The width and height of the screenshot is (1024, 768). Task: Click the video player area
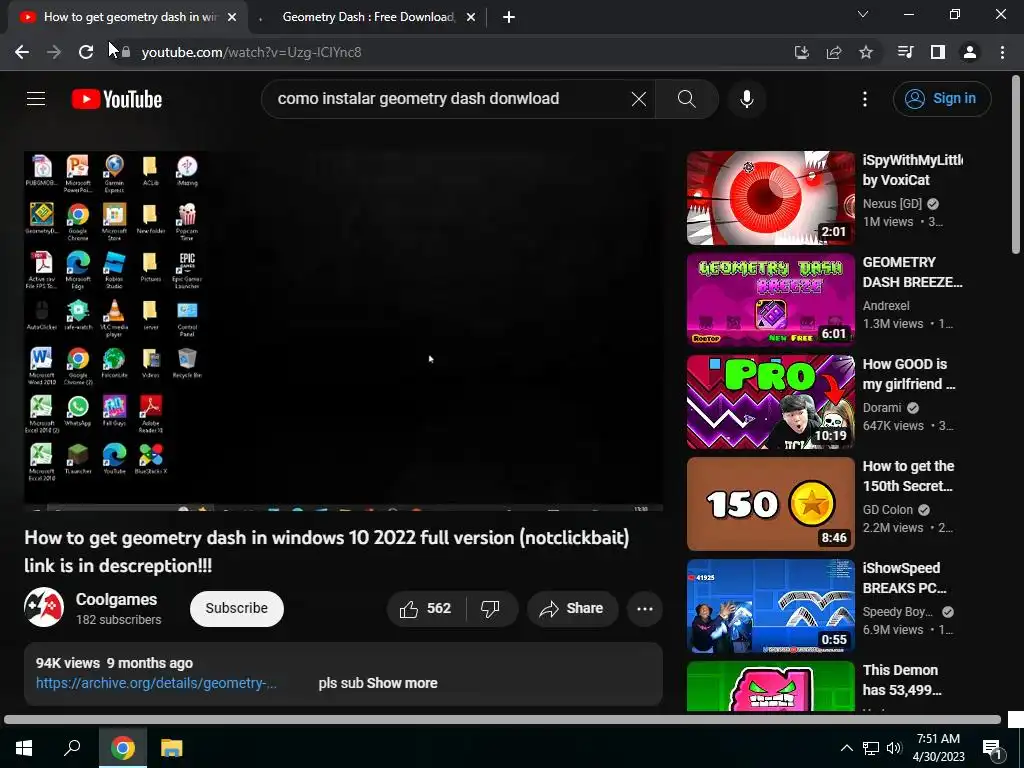click(344, 330)
